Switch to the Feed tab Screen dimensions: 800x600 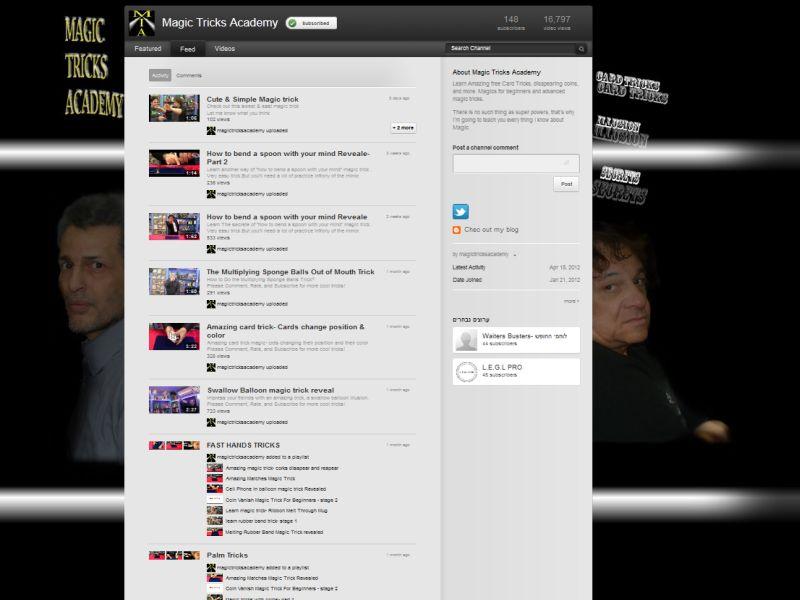188,49
